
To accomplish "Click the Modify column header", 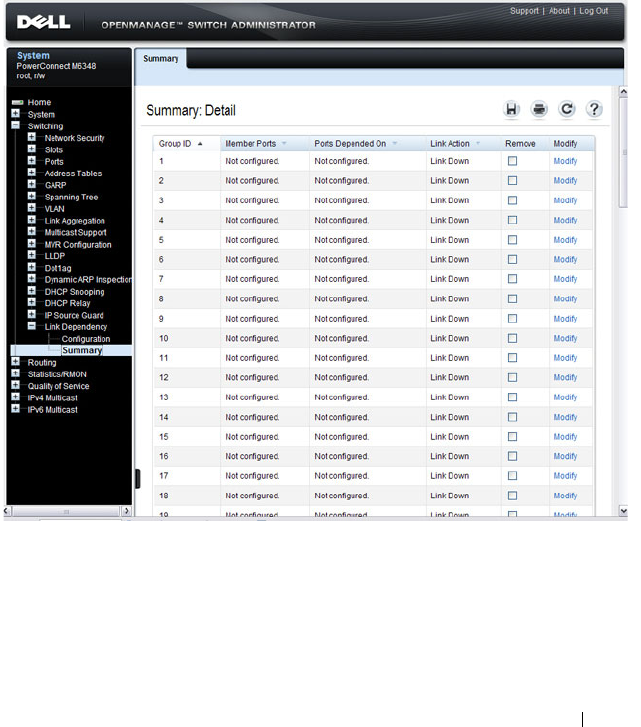I will [x=565, y=144].
